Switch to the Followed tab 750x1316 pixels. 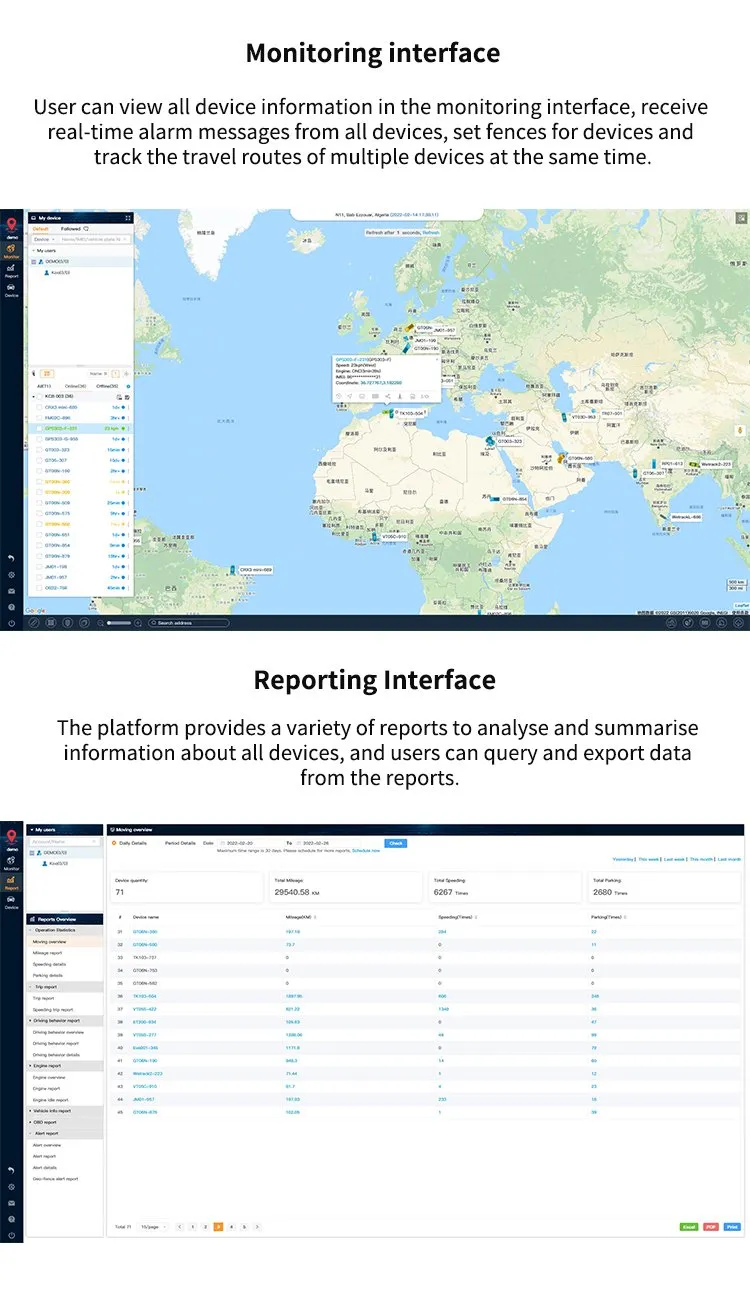pyautogui.click(x=71, y=229)
